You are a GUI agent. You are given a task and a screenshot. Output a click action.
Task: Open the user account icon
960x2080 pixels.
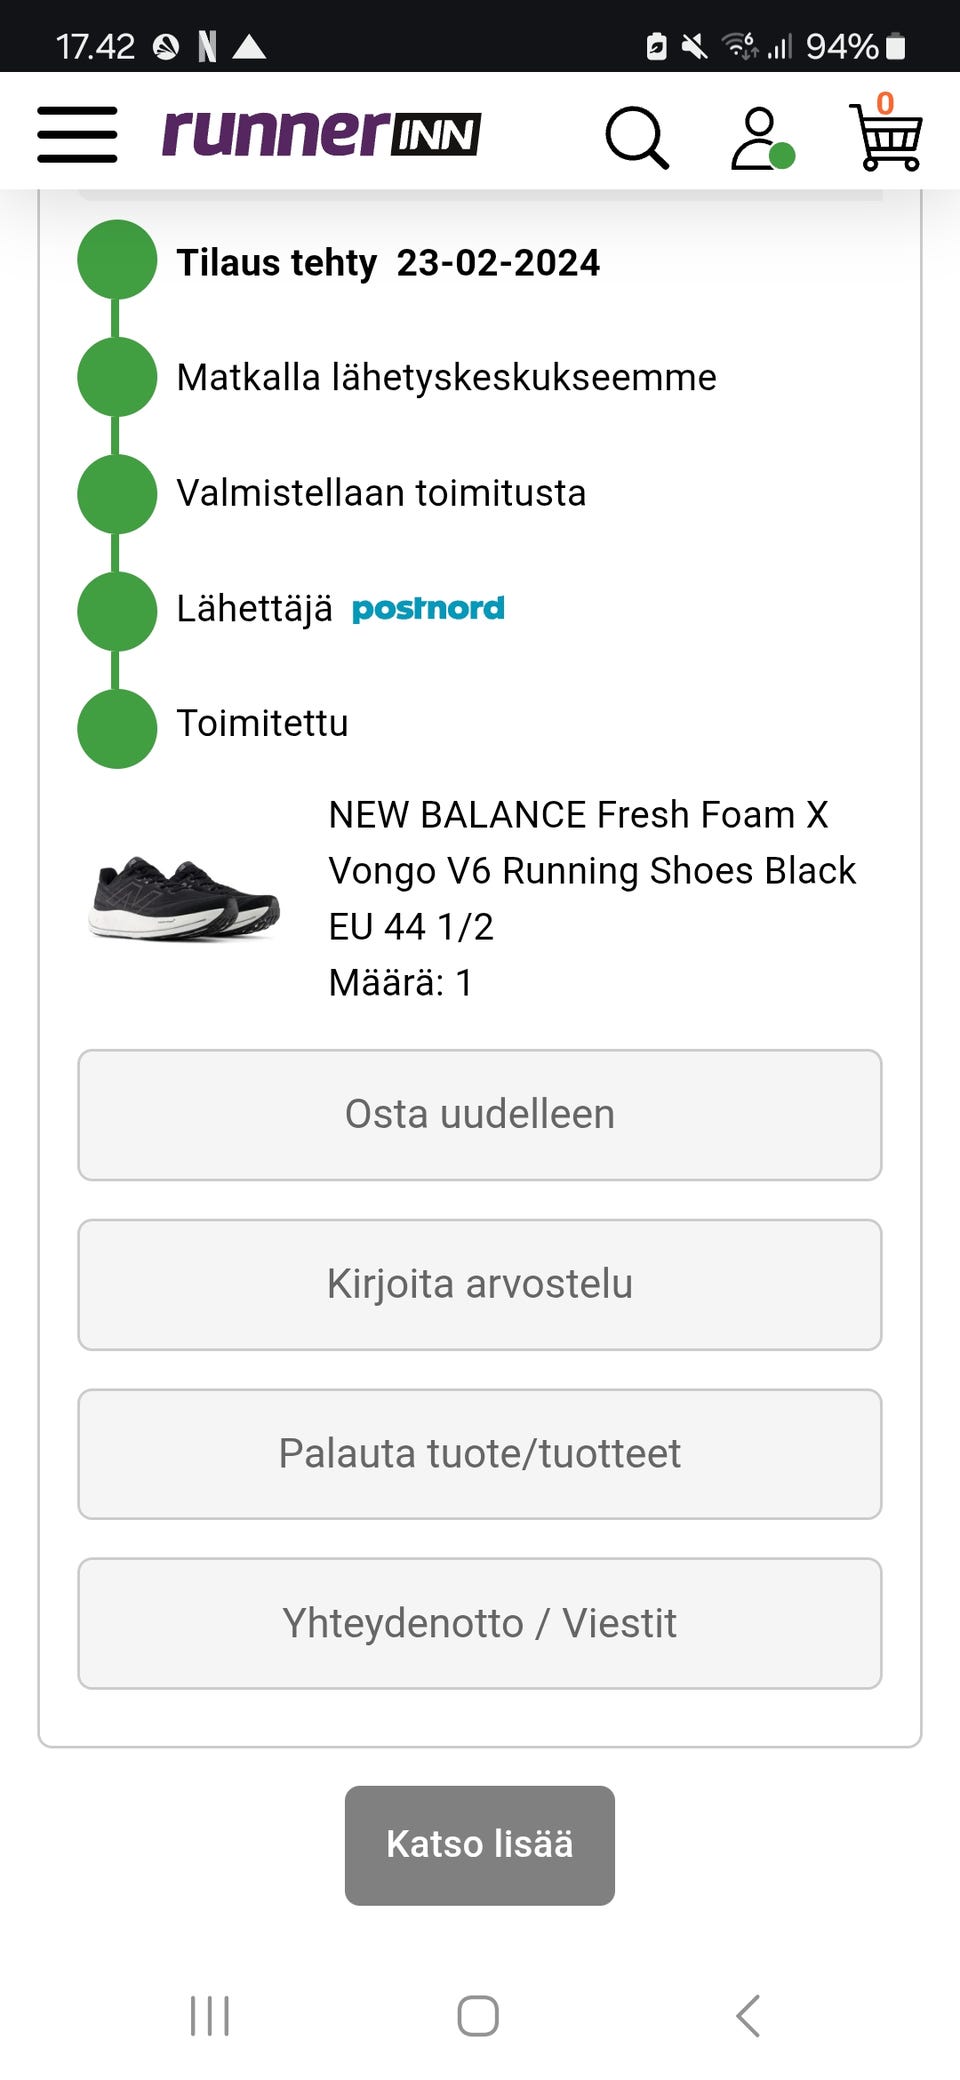tap(762, 138)
